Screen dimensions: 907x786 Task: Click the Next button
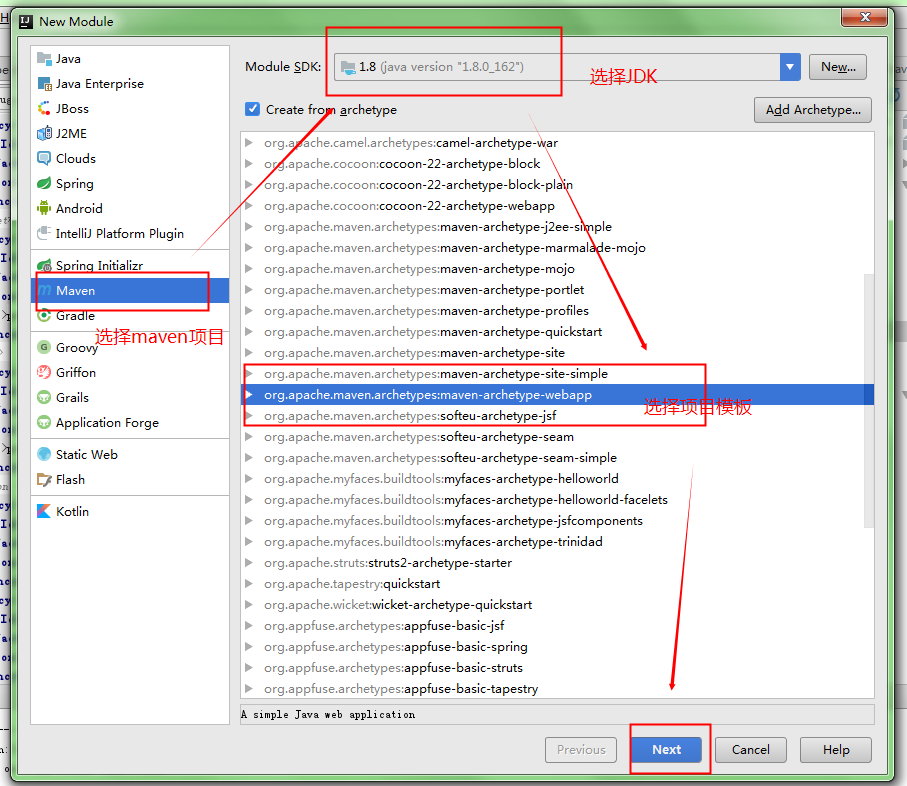[666, 750]
